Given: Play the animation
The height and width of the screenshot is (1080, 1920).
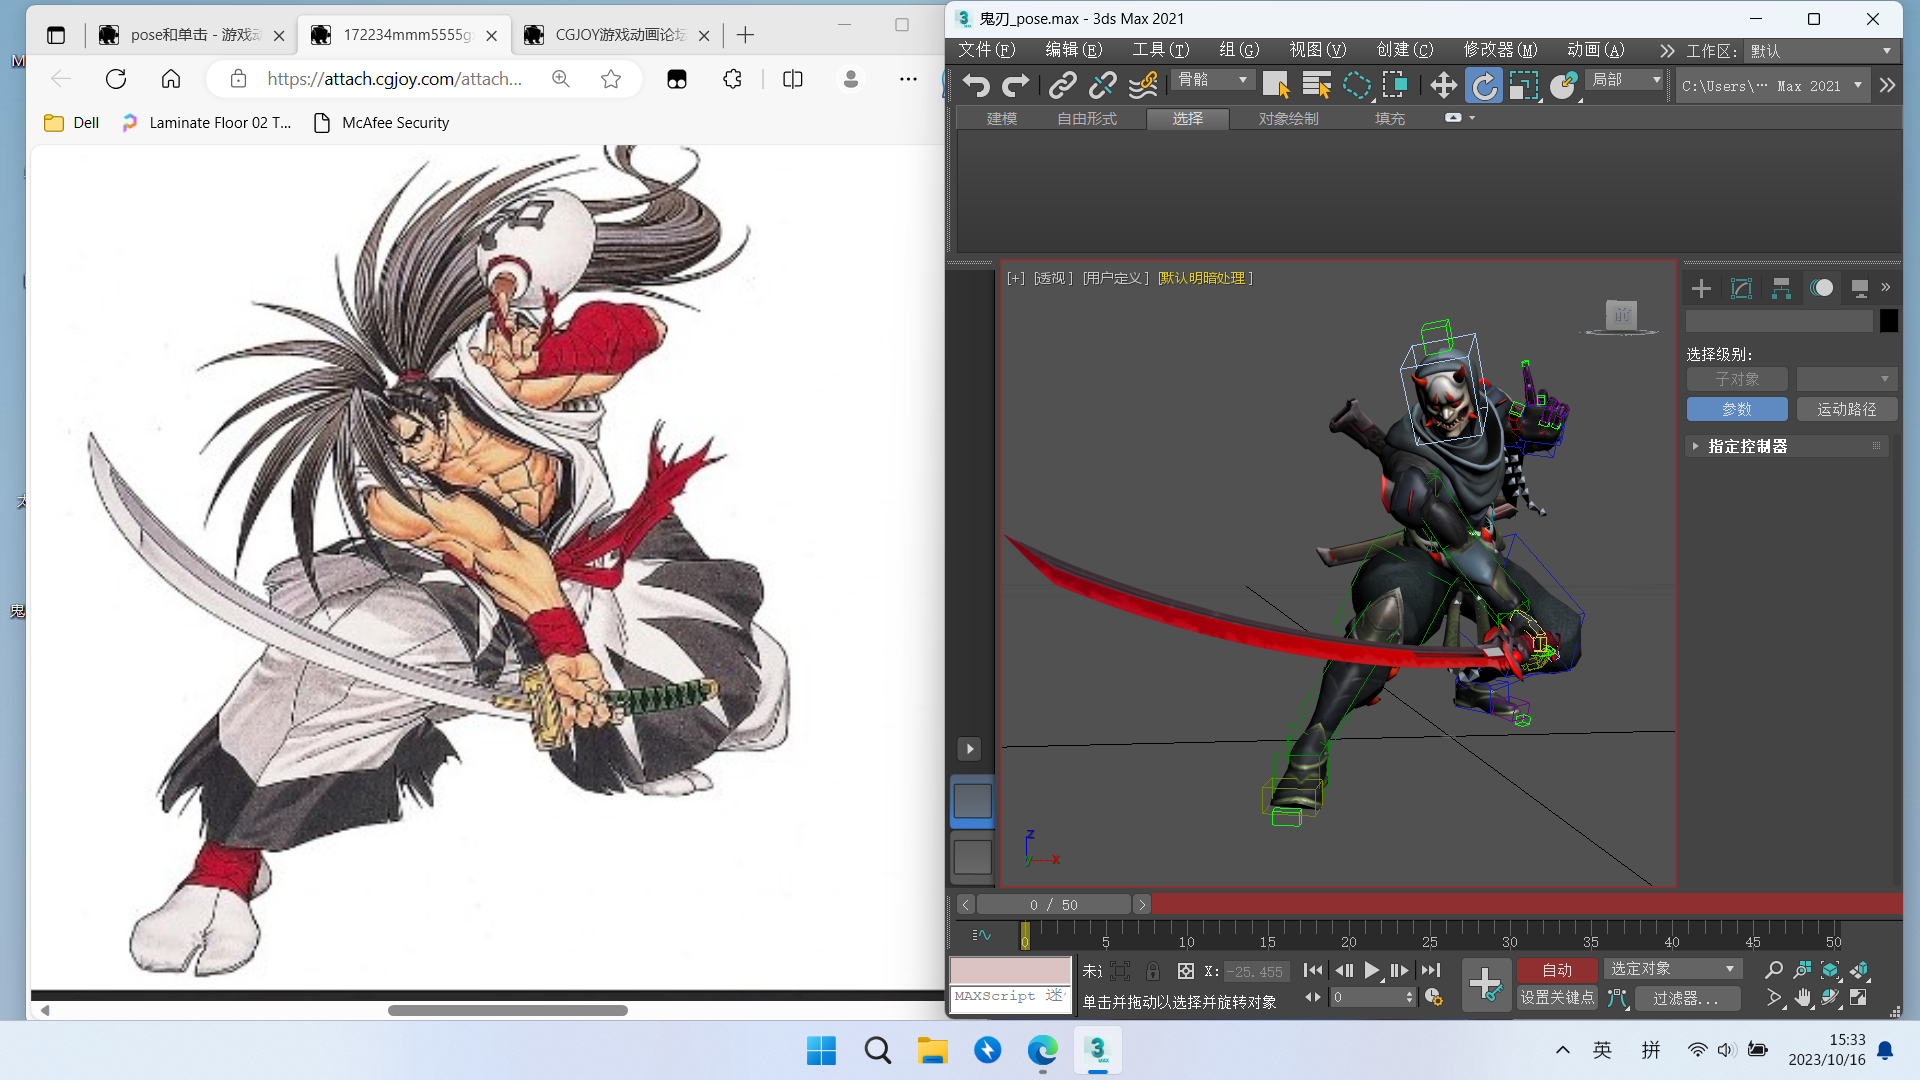Looking at the screenshot, I should (x=1372, y=970).
